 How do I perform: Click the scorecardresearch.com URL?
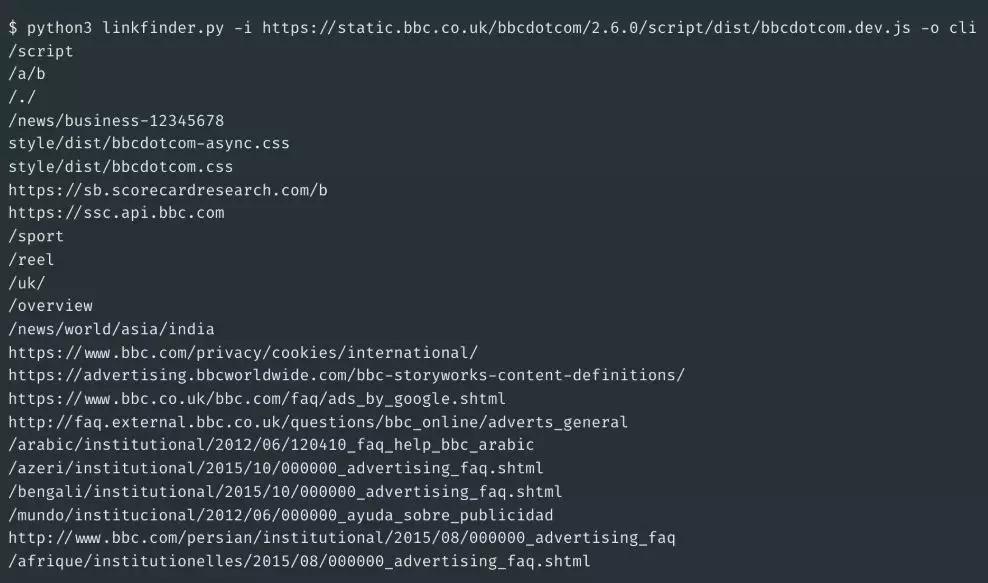tap(168, 190)
